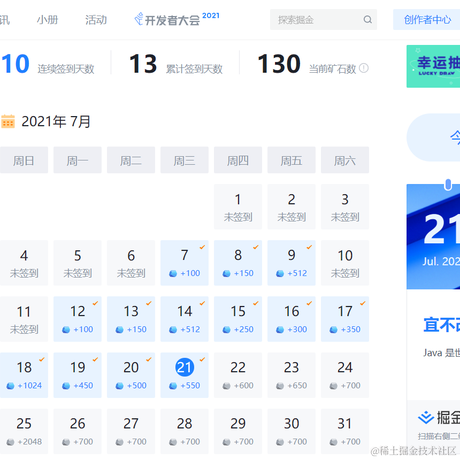Viewport: 460px width, 460px height.
Task: Click the 周六 weekday header
Action: [x=345, y=160]
